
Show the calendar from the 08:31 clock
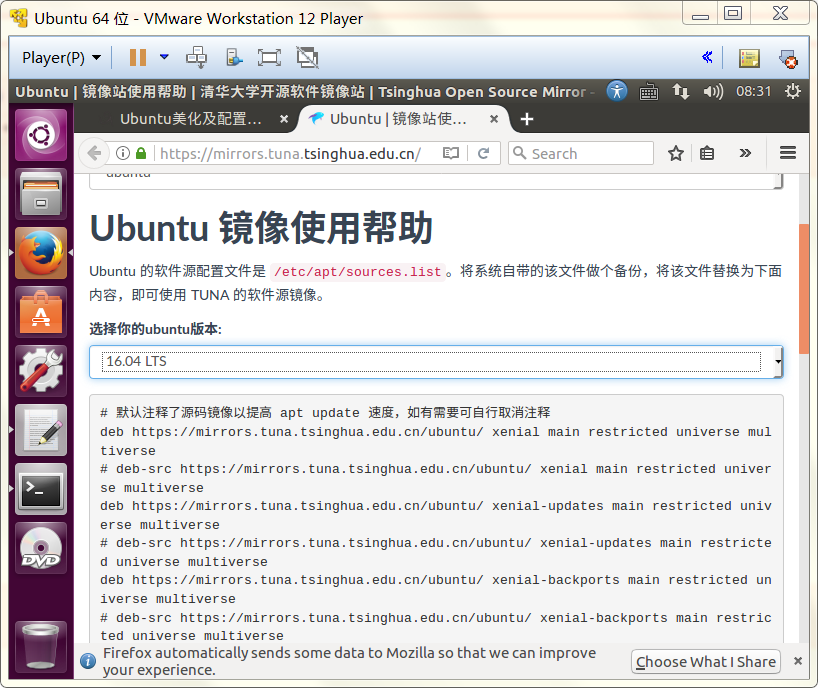(x=753, y=91)
